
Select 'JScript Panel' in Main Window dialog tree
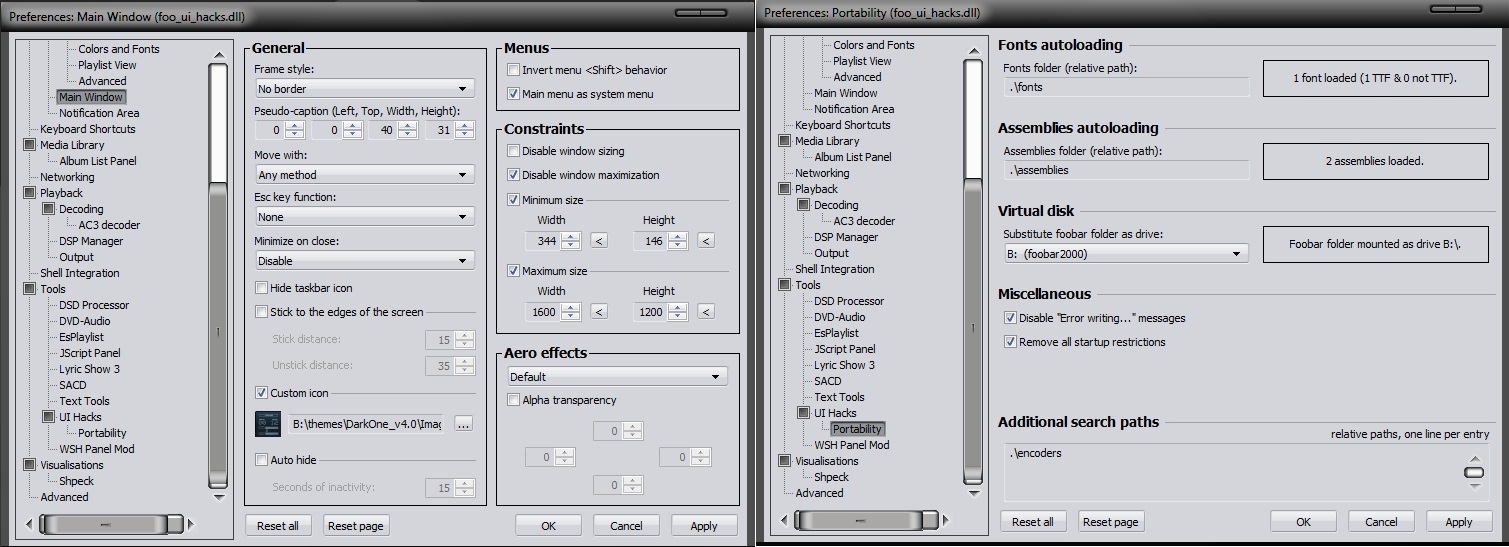point(89,353)
